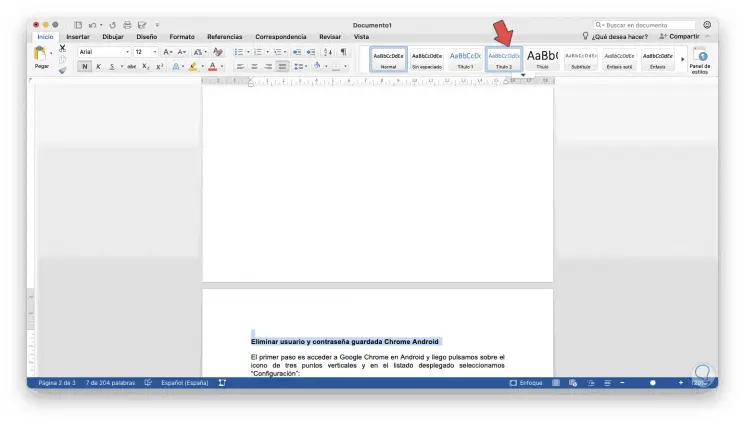Viewport: 745px width, 424px height.
Task: Decrease paragraph indent
Action: point(296,52)
